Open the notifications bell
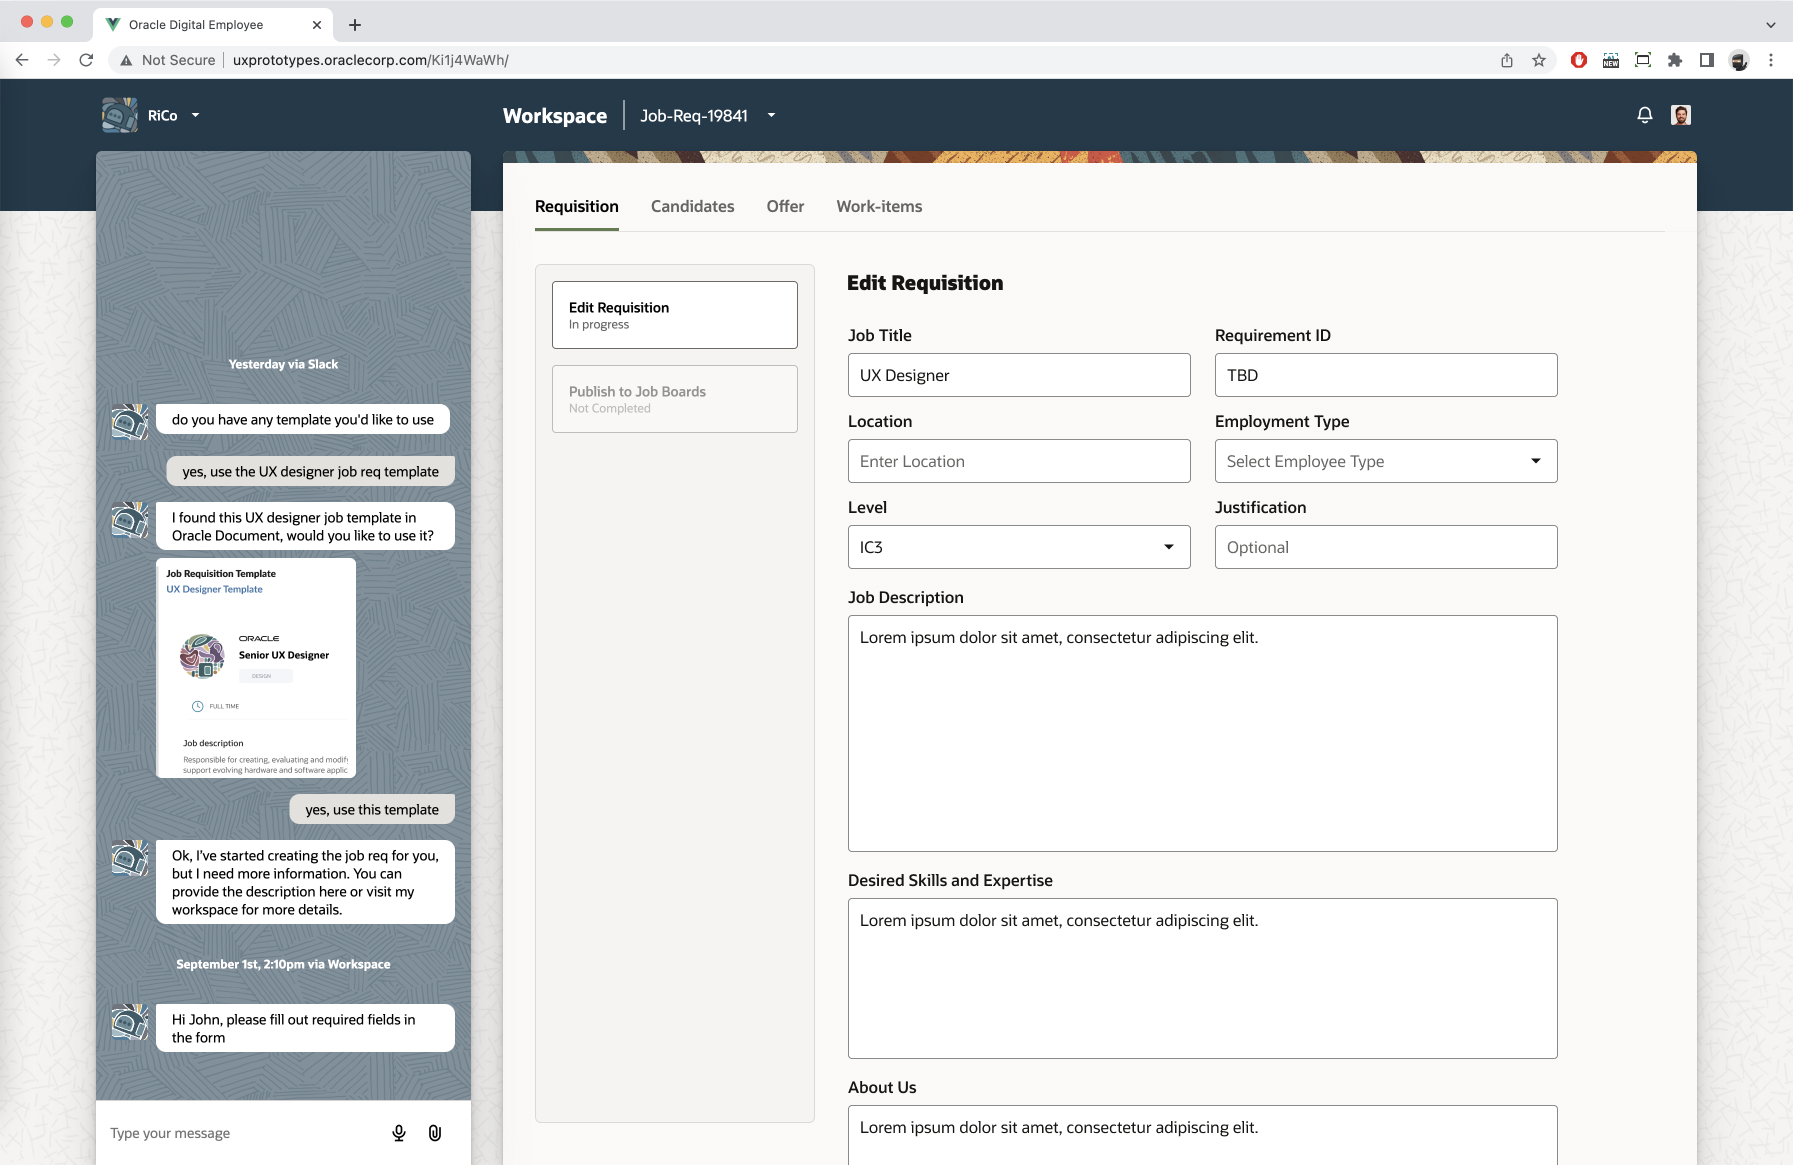 tap(1645, 115)
